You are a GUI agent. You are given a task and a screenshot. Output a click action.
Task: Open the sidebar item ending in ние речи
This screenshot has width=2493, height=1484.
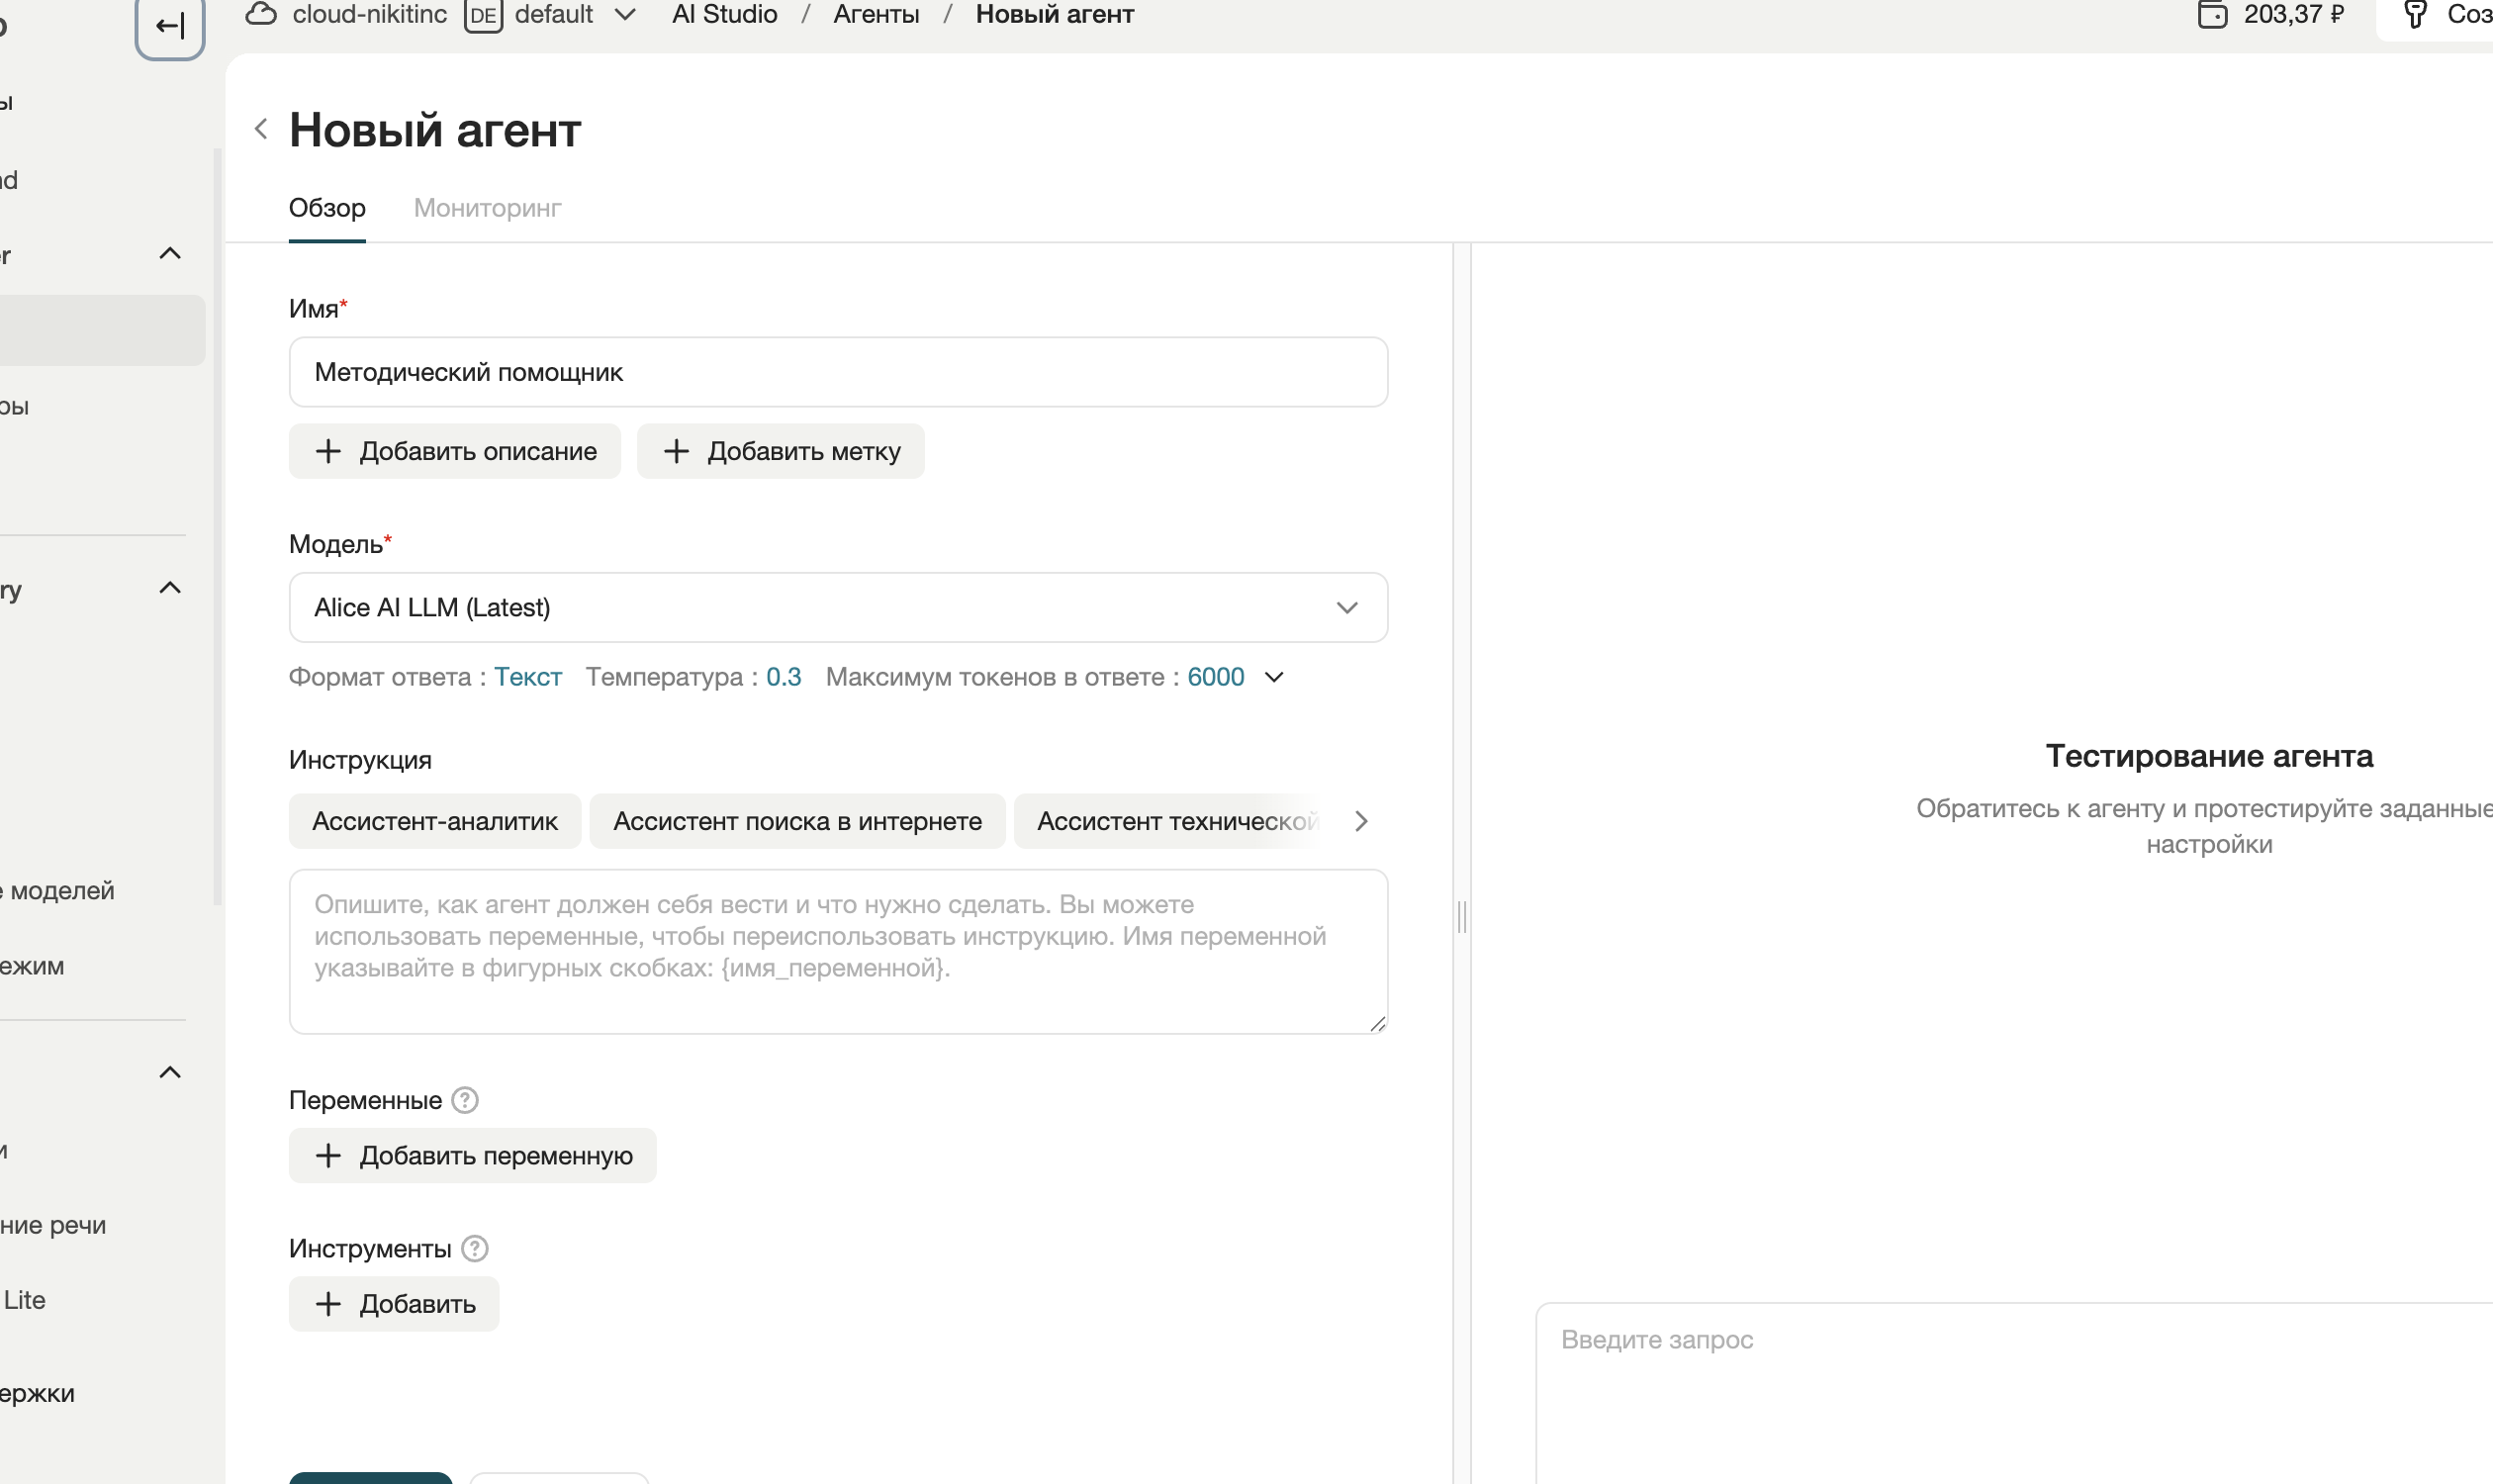pyautogui.click(x=53, y=1225)
